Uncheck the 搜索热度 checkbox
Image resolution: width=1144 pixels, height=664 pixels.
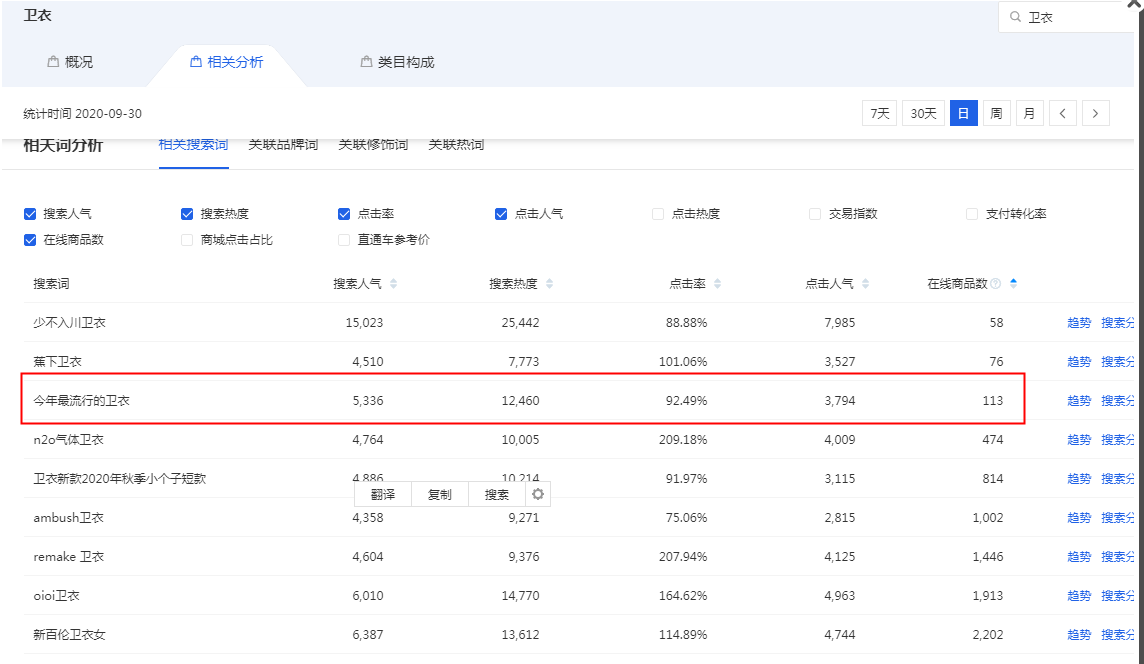[x=187, y=214]
